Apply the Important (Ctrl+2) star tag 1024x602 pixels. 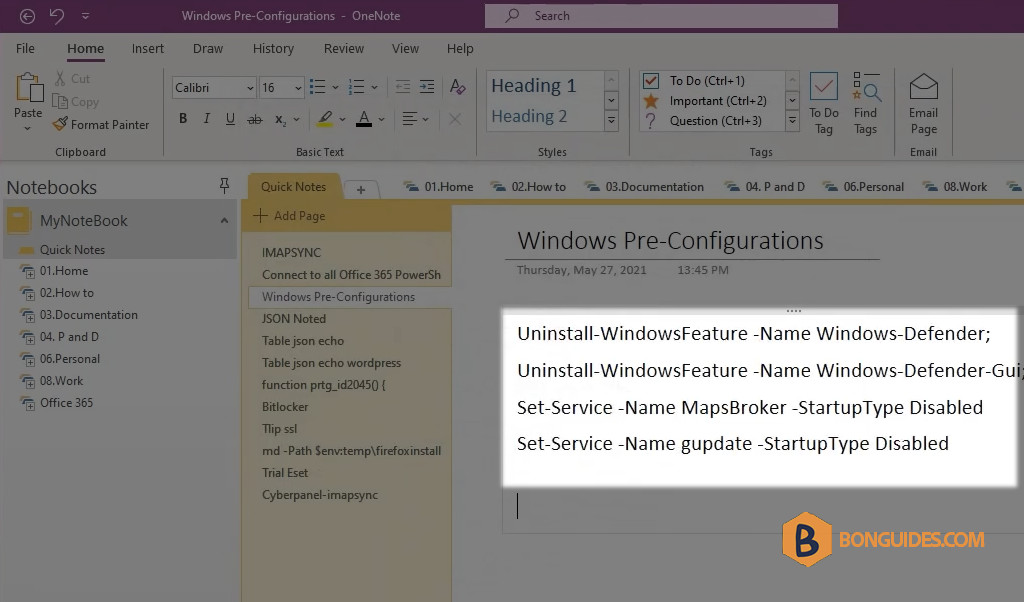(705, 101)
